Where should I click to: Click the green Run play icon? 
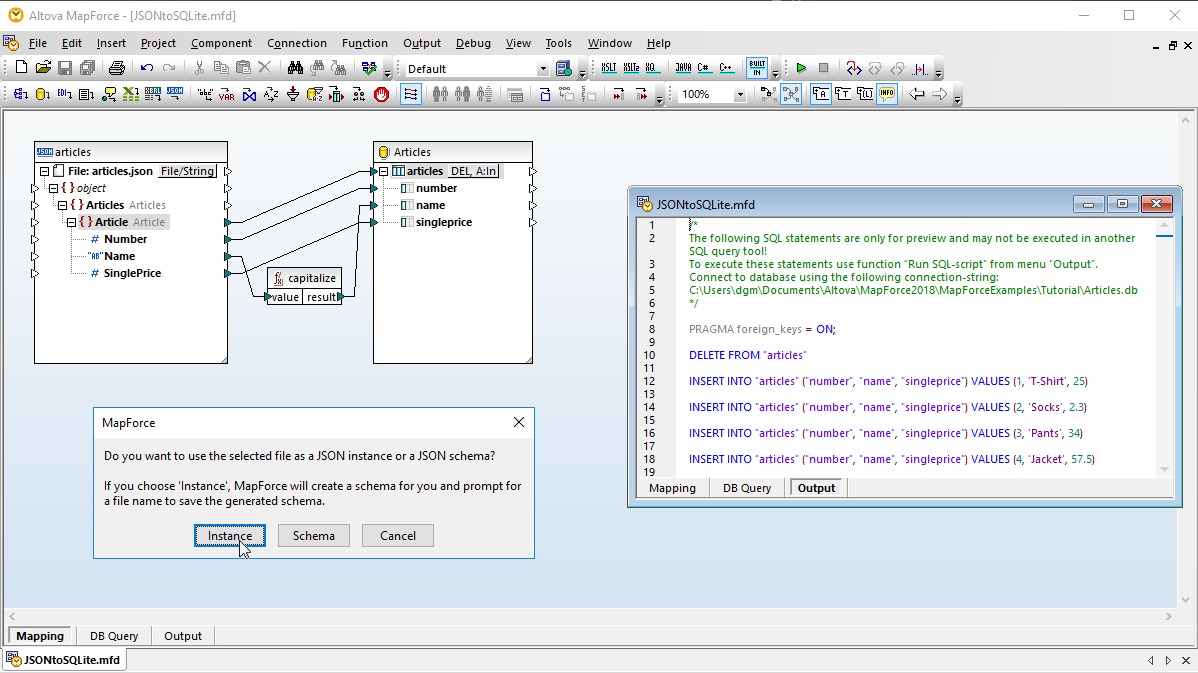point(801,68)
